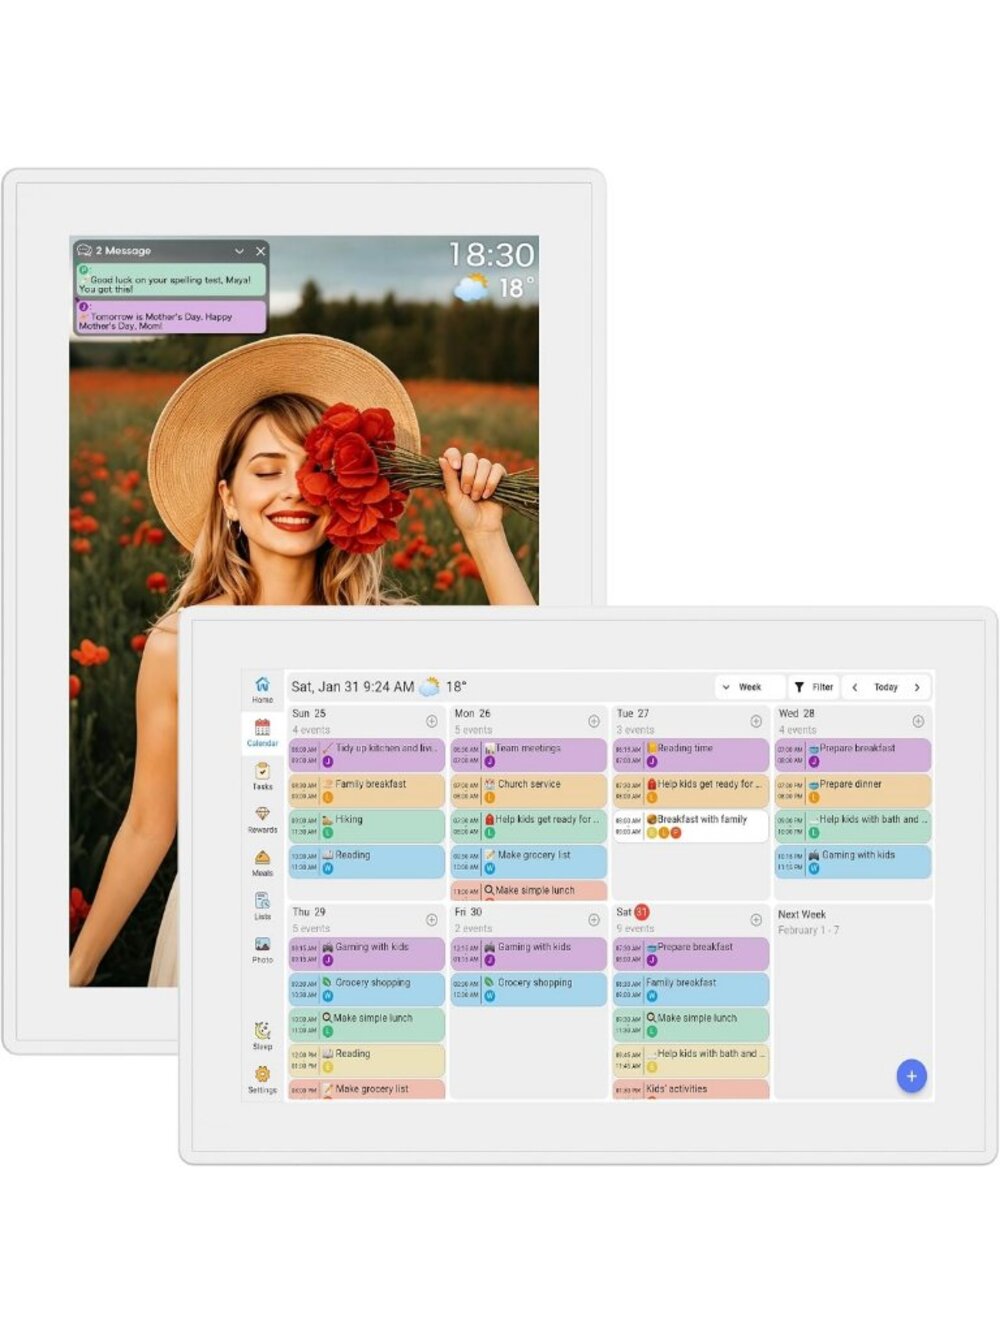Open Friday's Gaming with kids event
1000x1333 pixels.
(x=528, y=954)
